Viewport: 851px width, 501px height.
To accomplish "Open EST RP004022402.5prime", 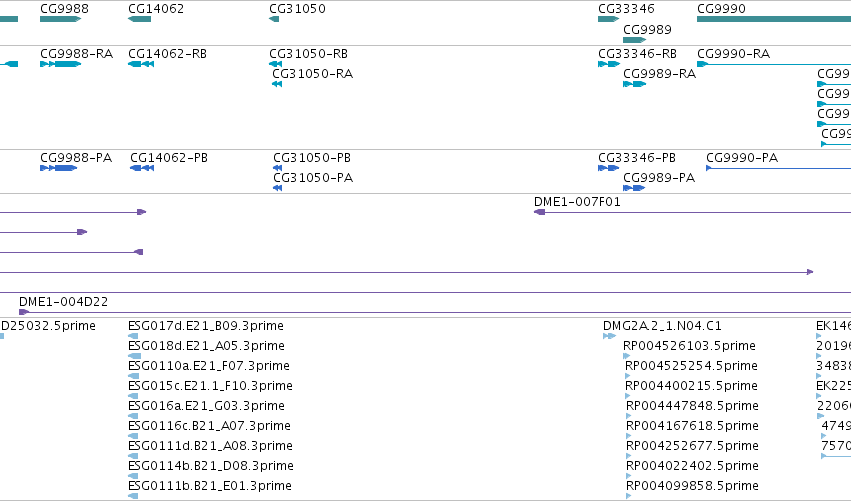I will point(693,466).
